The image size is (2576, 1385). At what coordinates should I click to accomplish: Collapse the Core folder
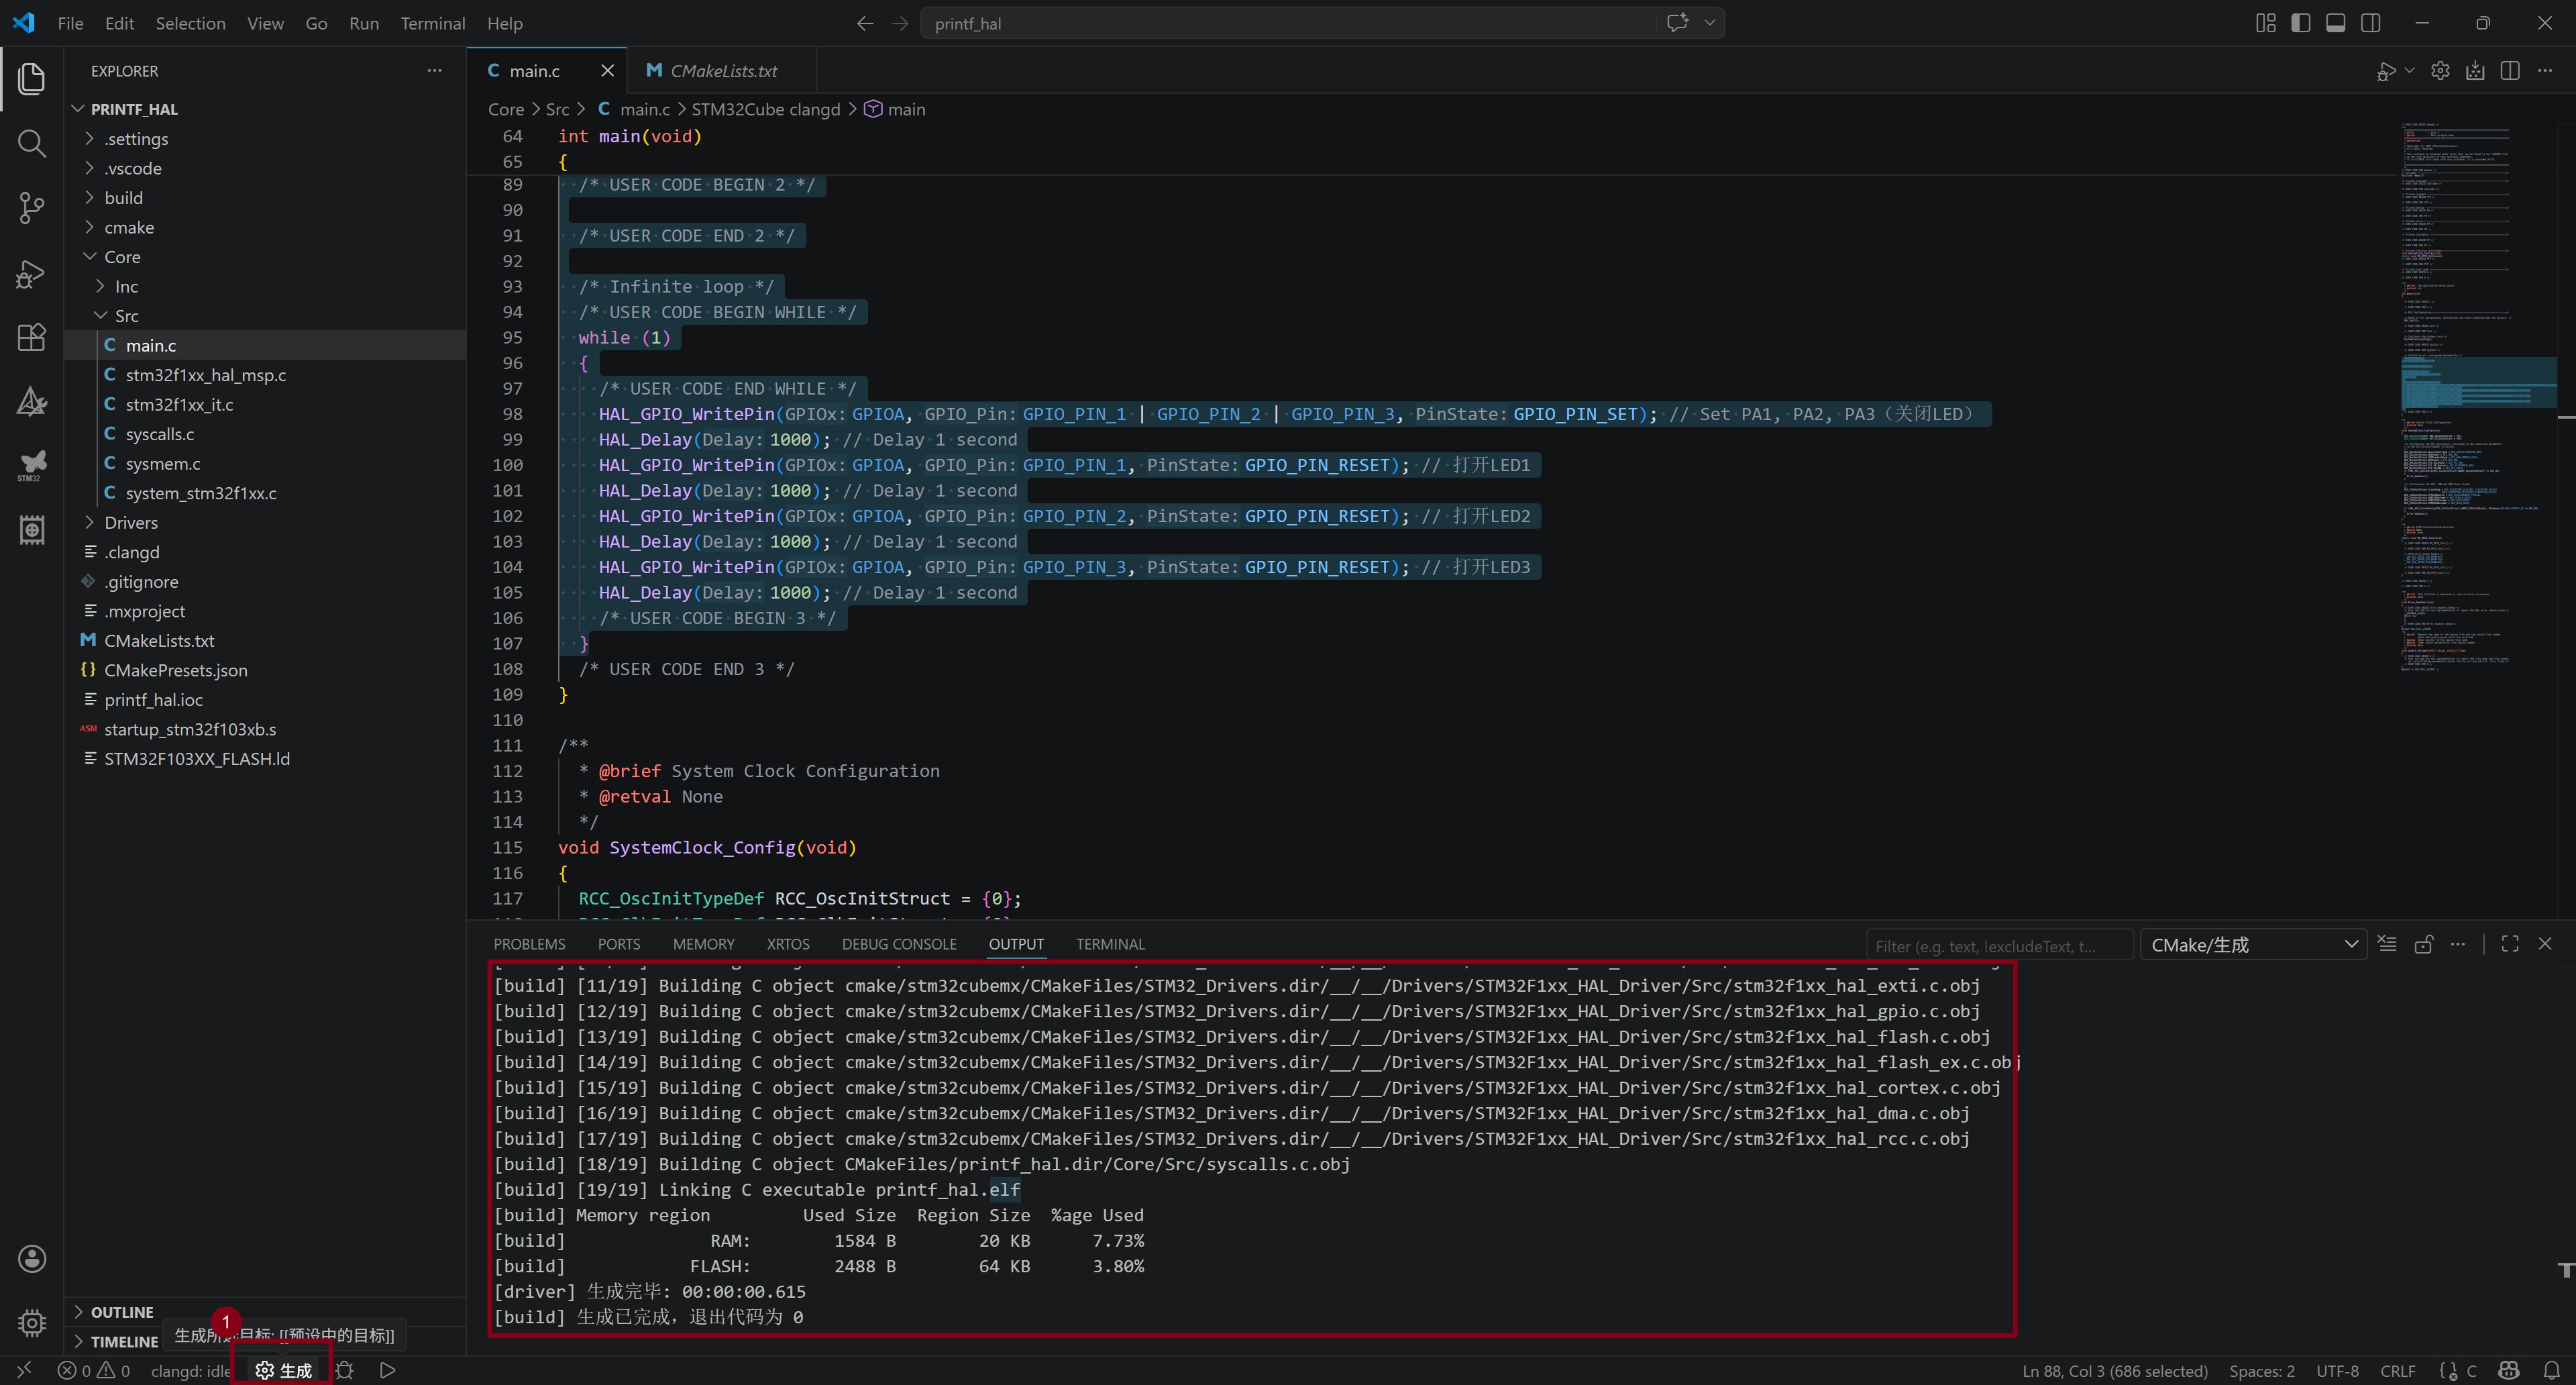(x=265, y=257)
